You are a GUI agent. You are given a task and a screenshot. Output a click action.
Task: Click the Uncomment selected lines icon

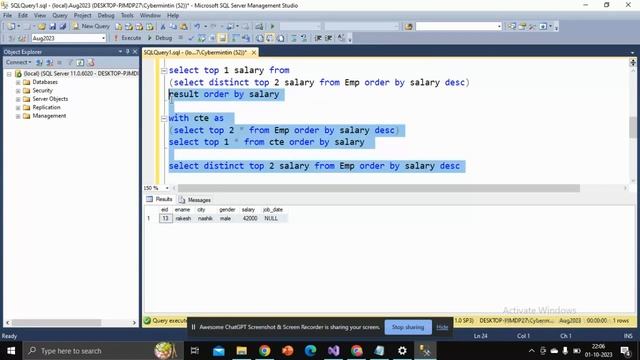tap(304, 38)
